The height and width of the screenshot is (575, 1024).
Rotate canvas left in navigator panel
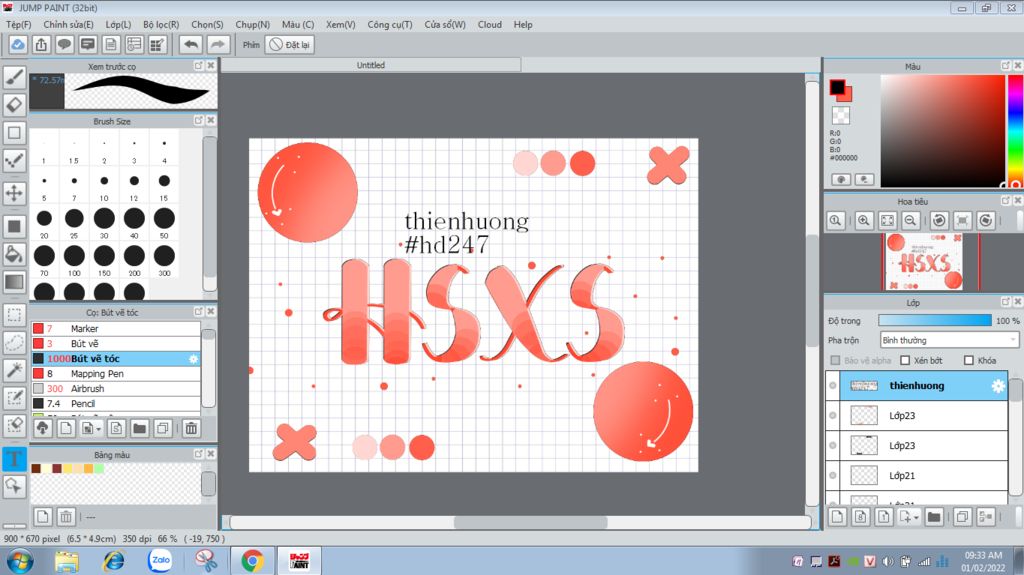pyautogui.click(x=939, y=221)
